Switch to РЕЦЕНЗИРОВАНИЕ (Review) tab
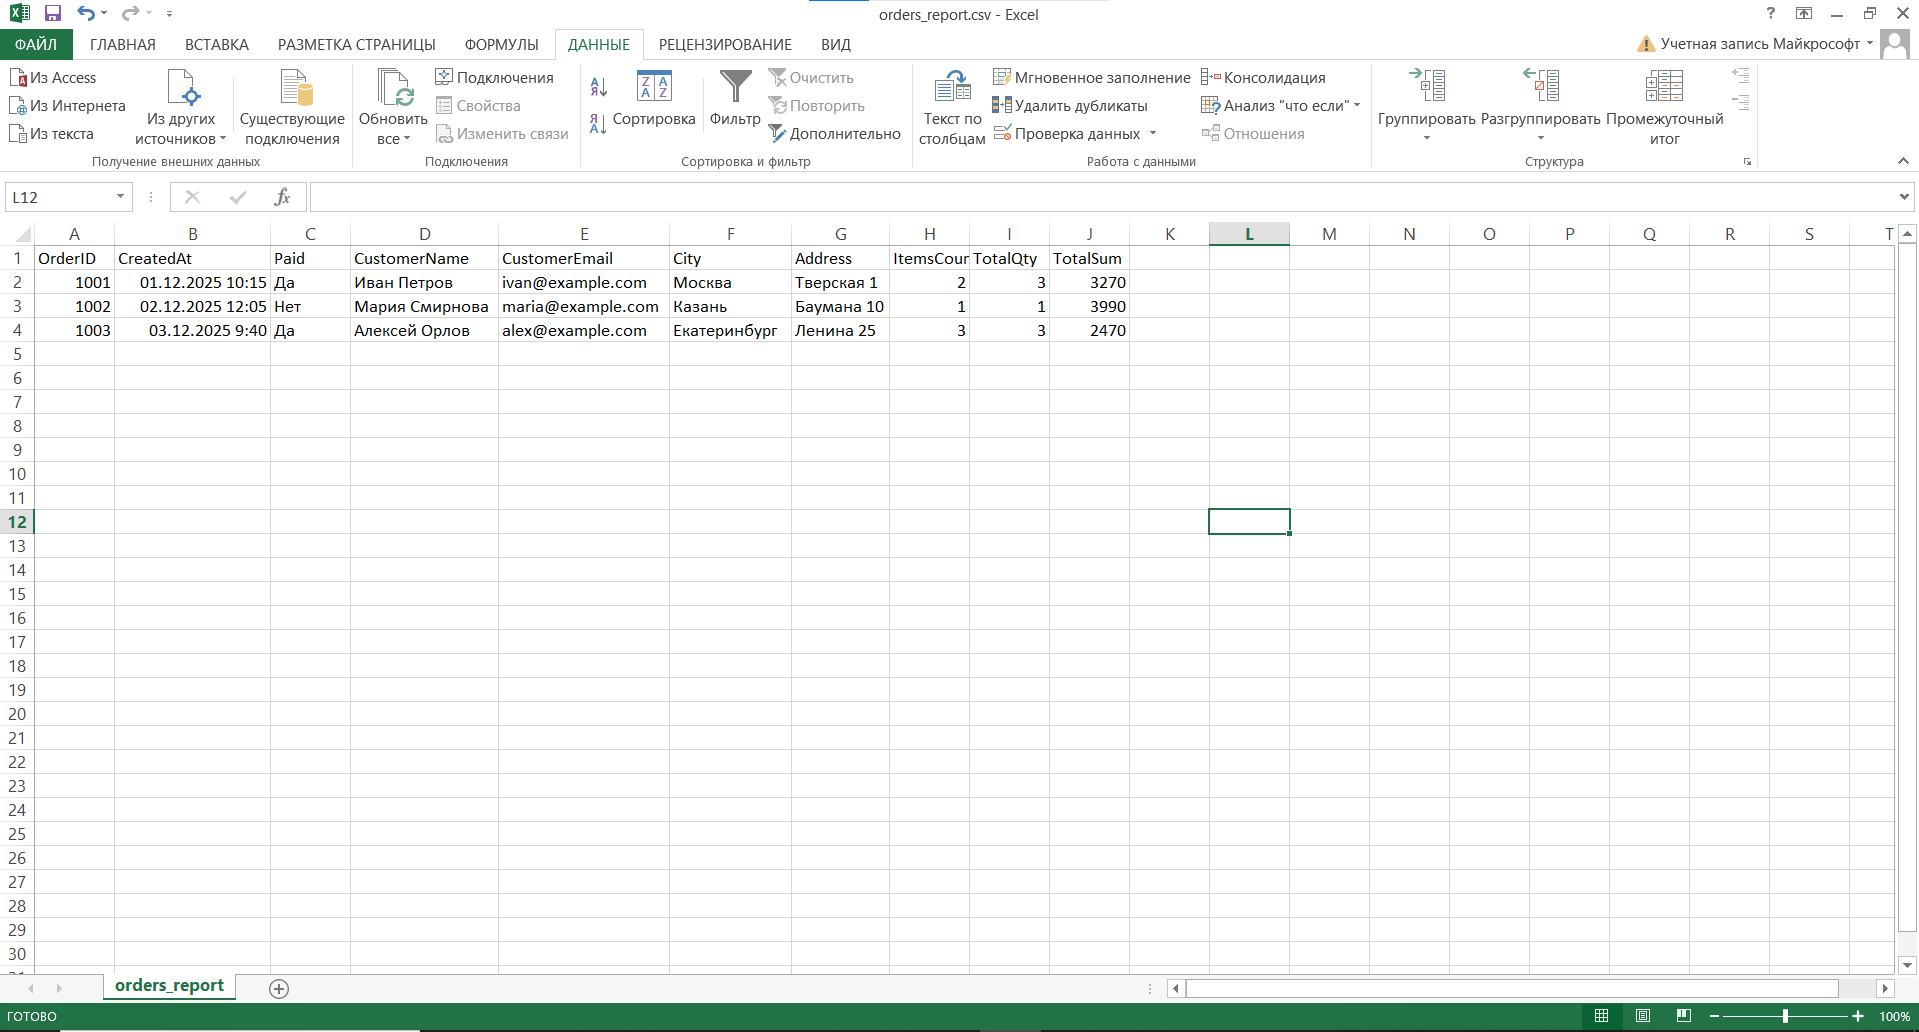 click(x=725, y=45)
